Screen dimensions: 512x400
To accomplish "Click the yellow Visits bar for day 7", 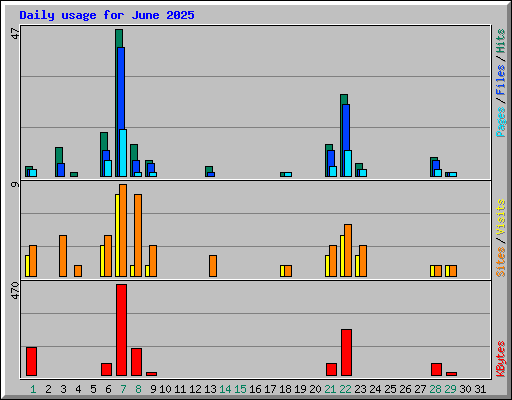I will [117, 235].
